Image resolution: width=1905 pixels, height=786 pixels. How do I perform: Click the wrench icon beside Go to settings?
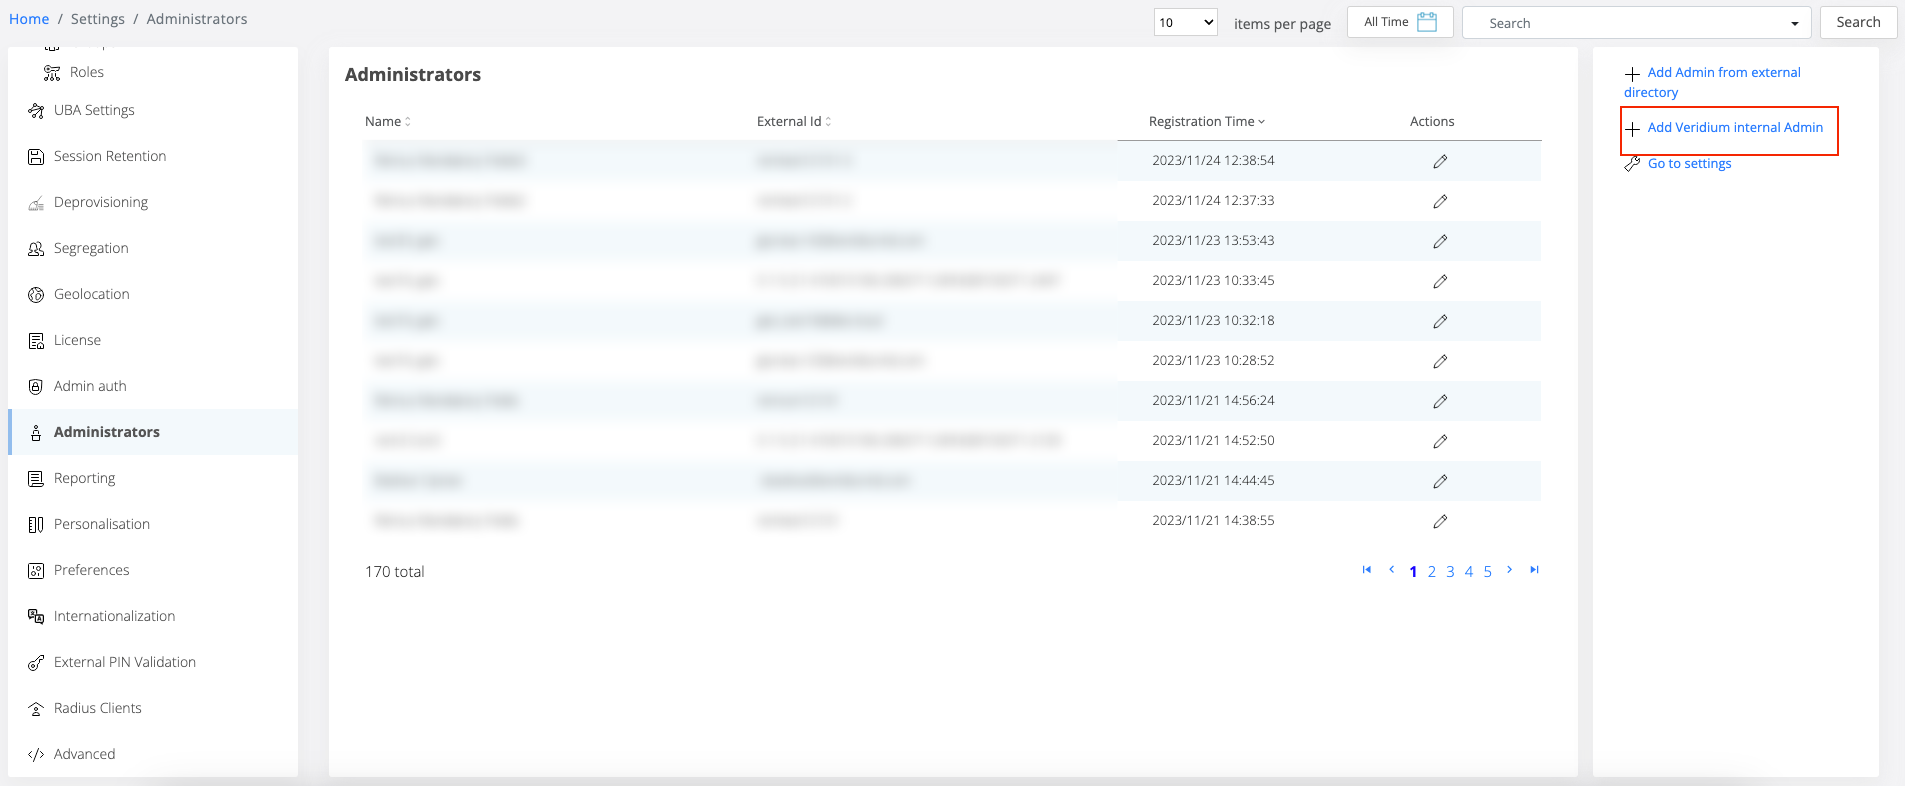coord(1632,164)
